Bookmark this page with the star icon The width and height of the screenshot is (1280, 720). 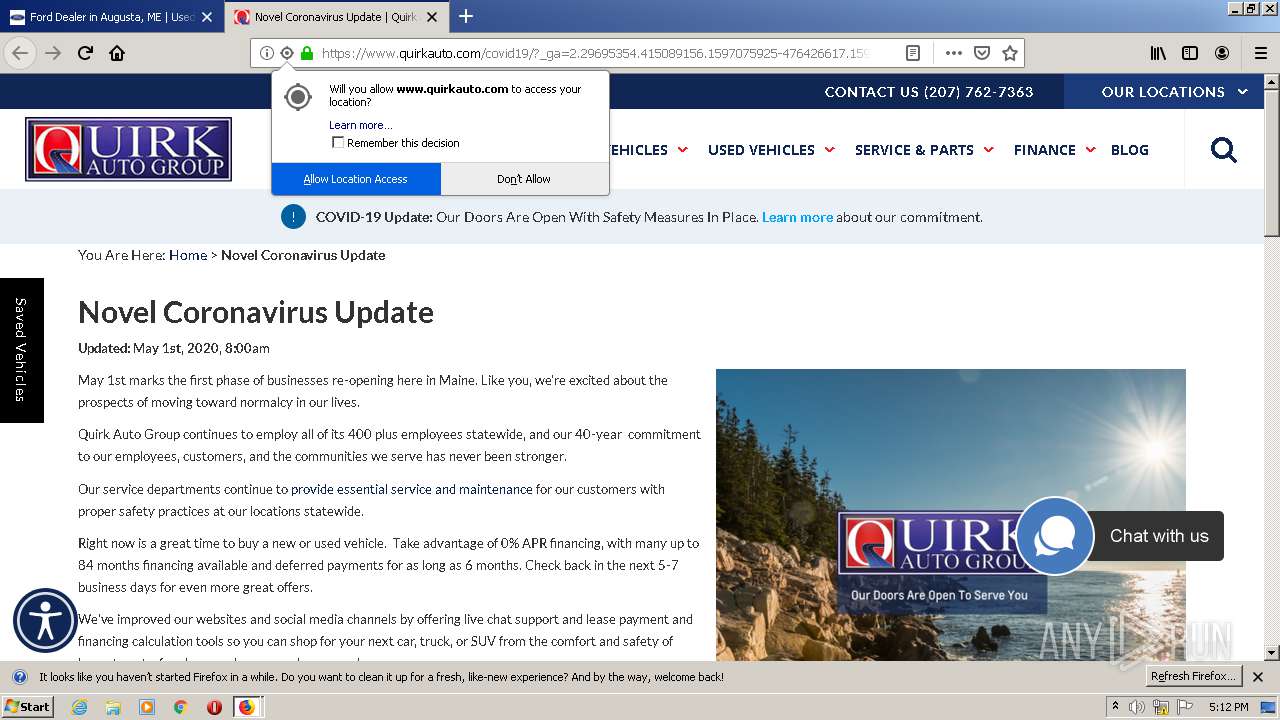click(x=1010, y=53)
